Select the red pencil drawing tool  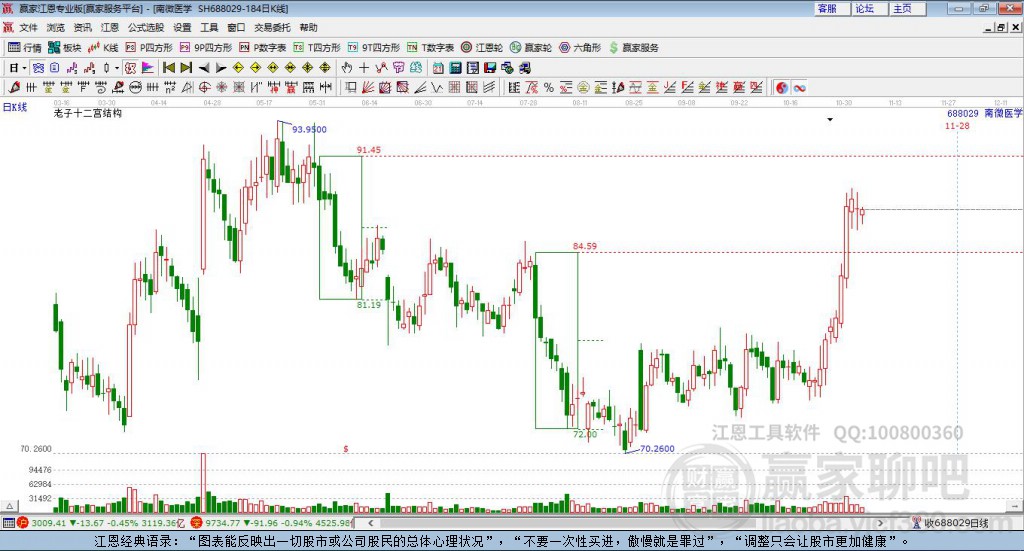pos(14,87)
